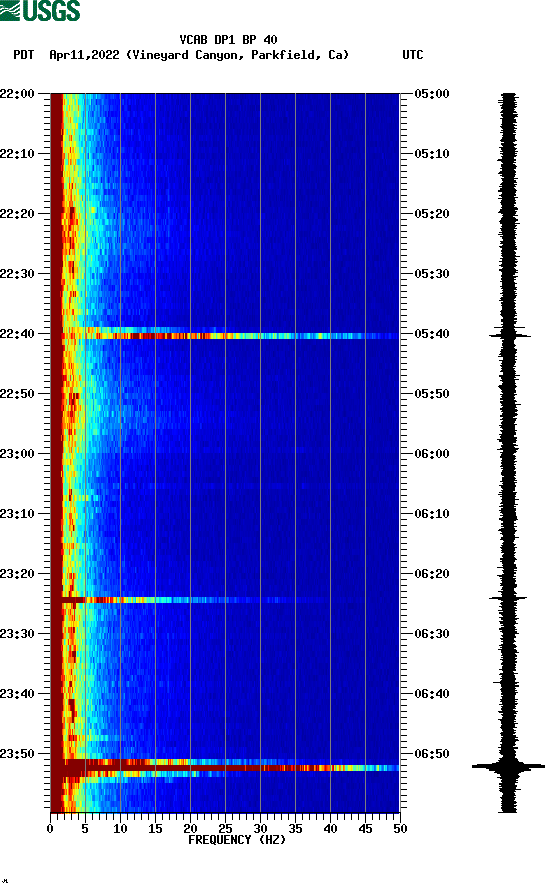The image size is (552, 892).
Task: Click the 15 Hz frequency tick label
Action: click(155, 829)
